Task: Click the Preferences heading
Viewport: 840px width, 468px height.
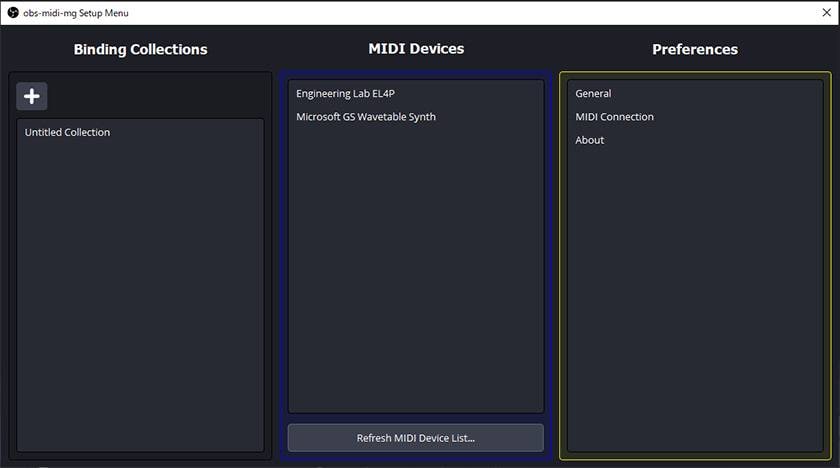Action: click(695, 49)
